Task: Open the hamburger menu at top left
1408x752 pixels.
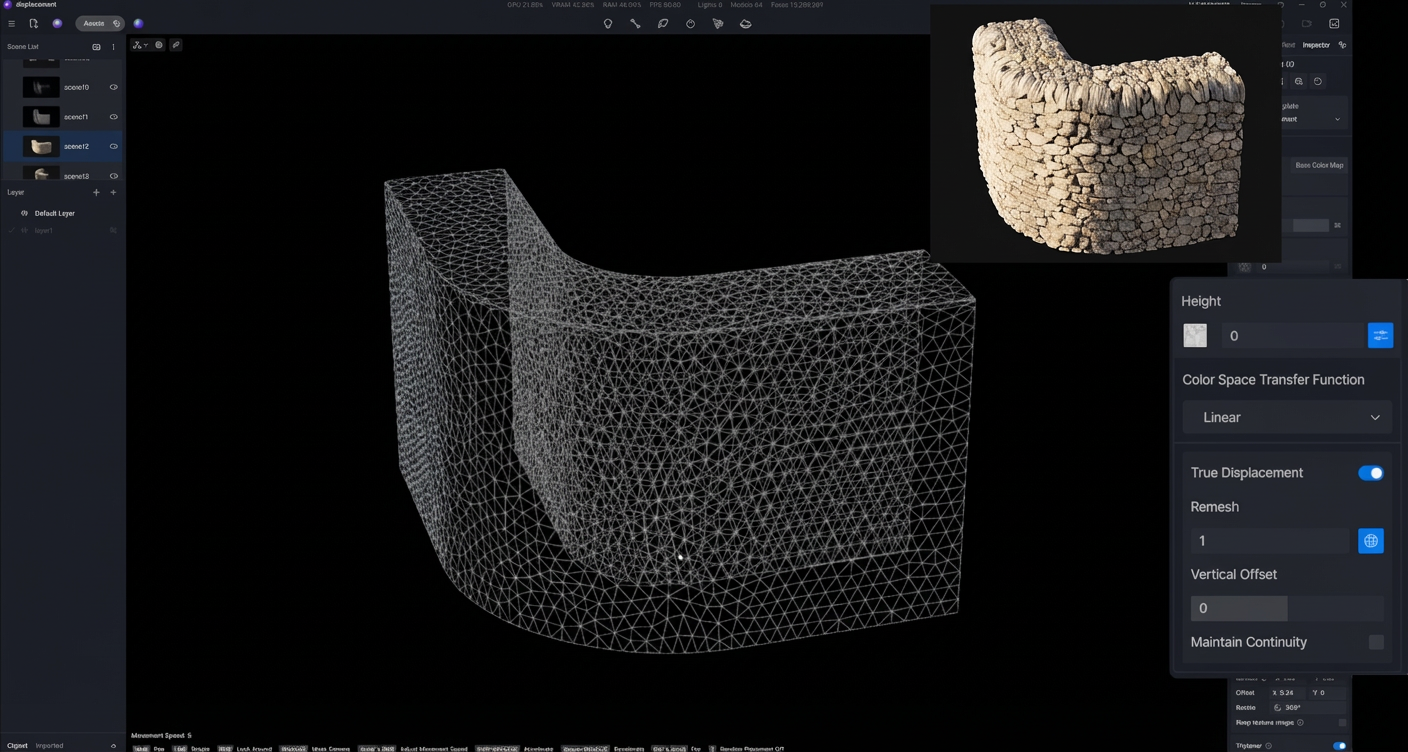Action: pyautogui.click(x=11, y=23)
